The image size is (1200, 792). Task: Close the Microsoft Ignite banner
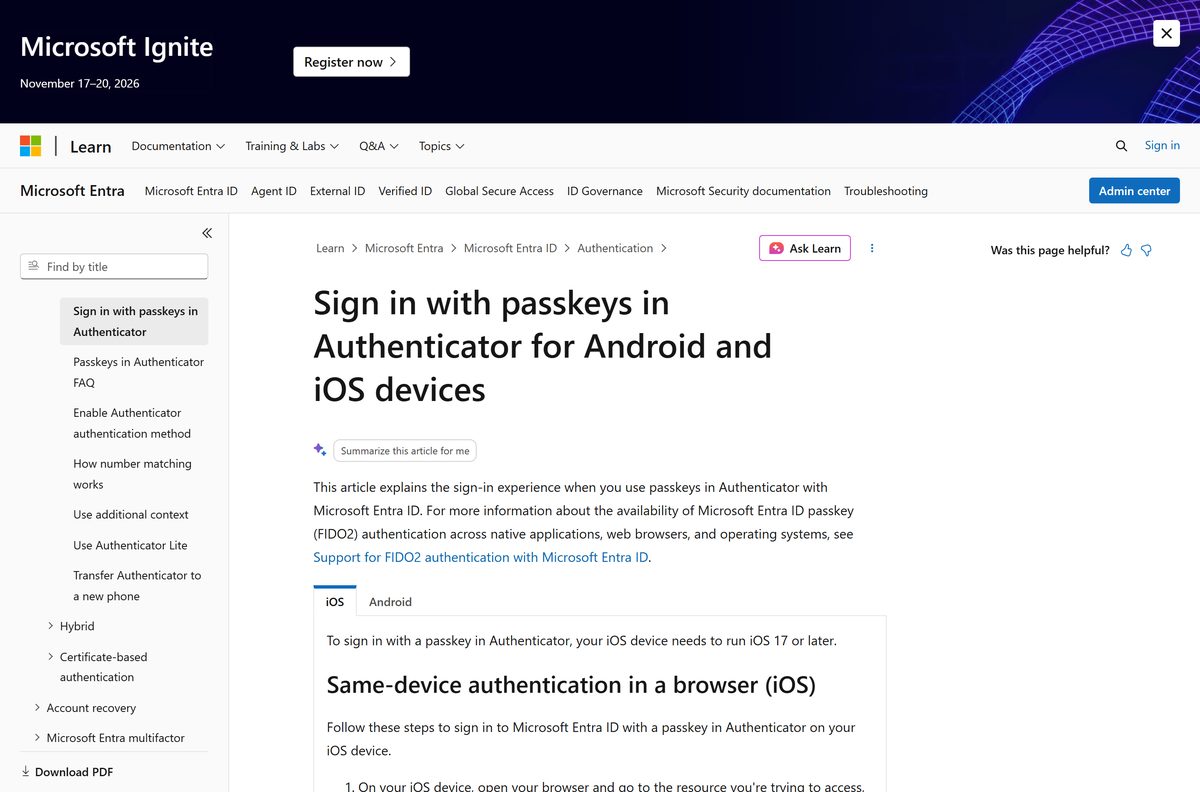[1166, 33]
